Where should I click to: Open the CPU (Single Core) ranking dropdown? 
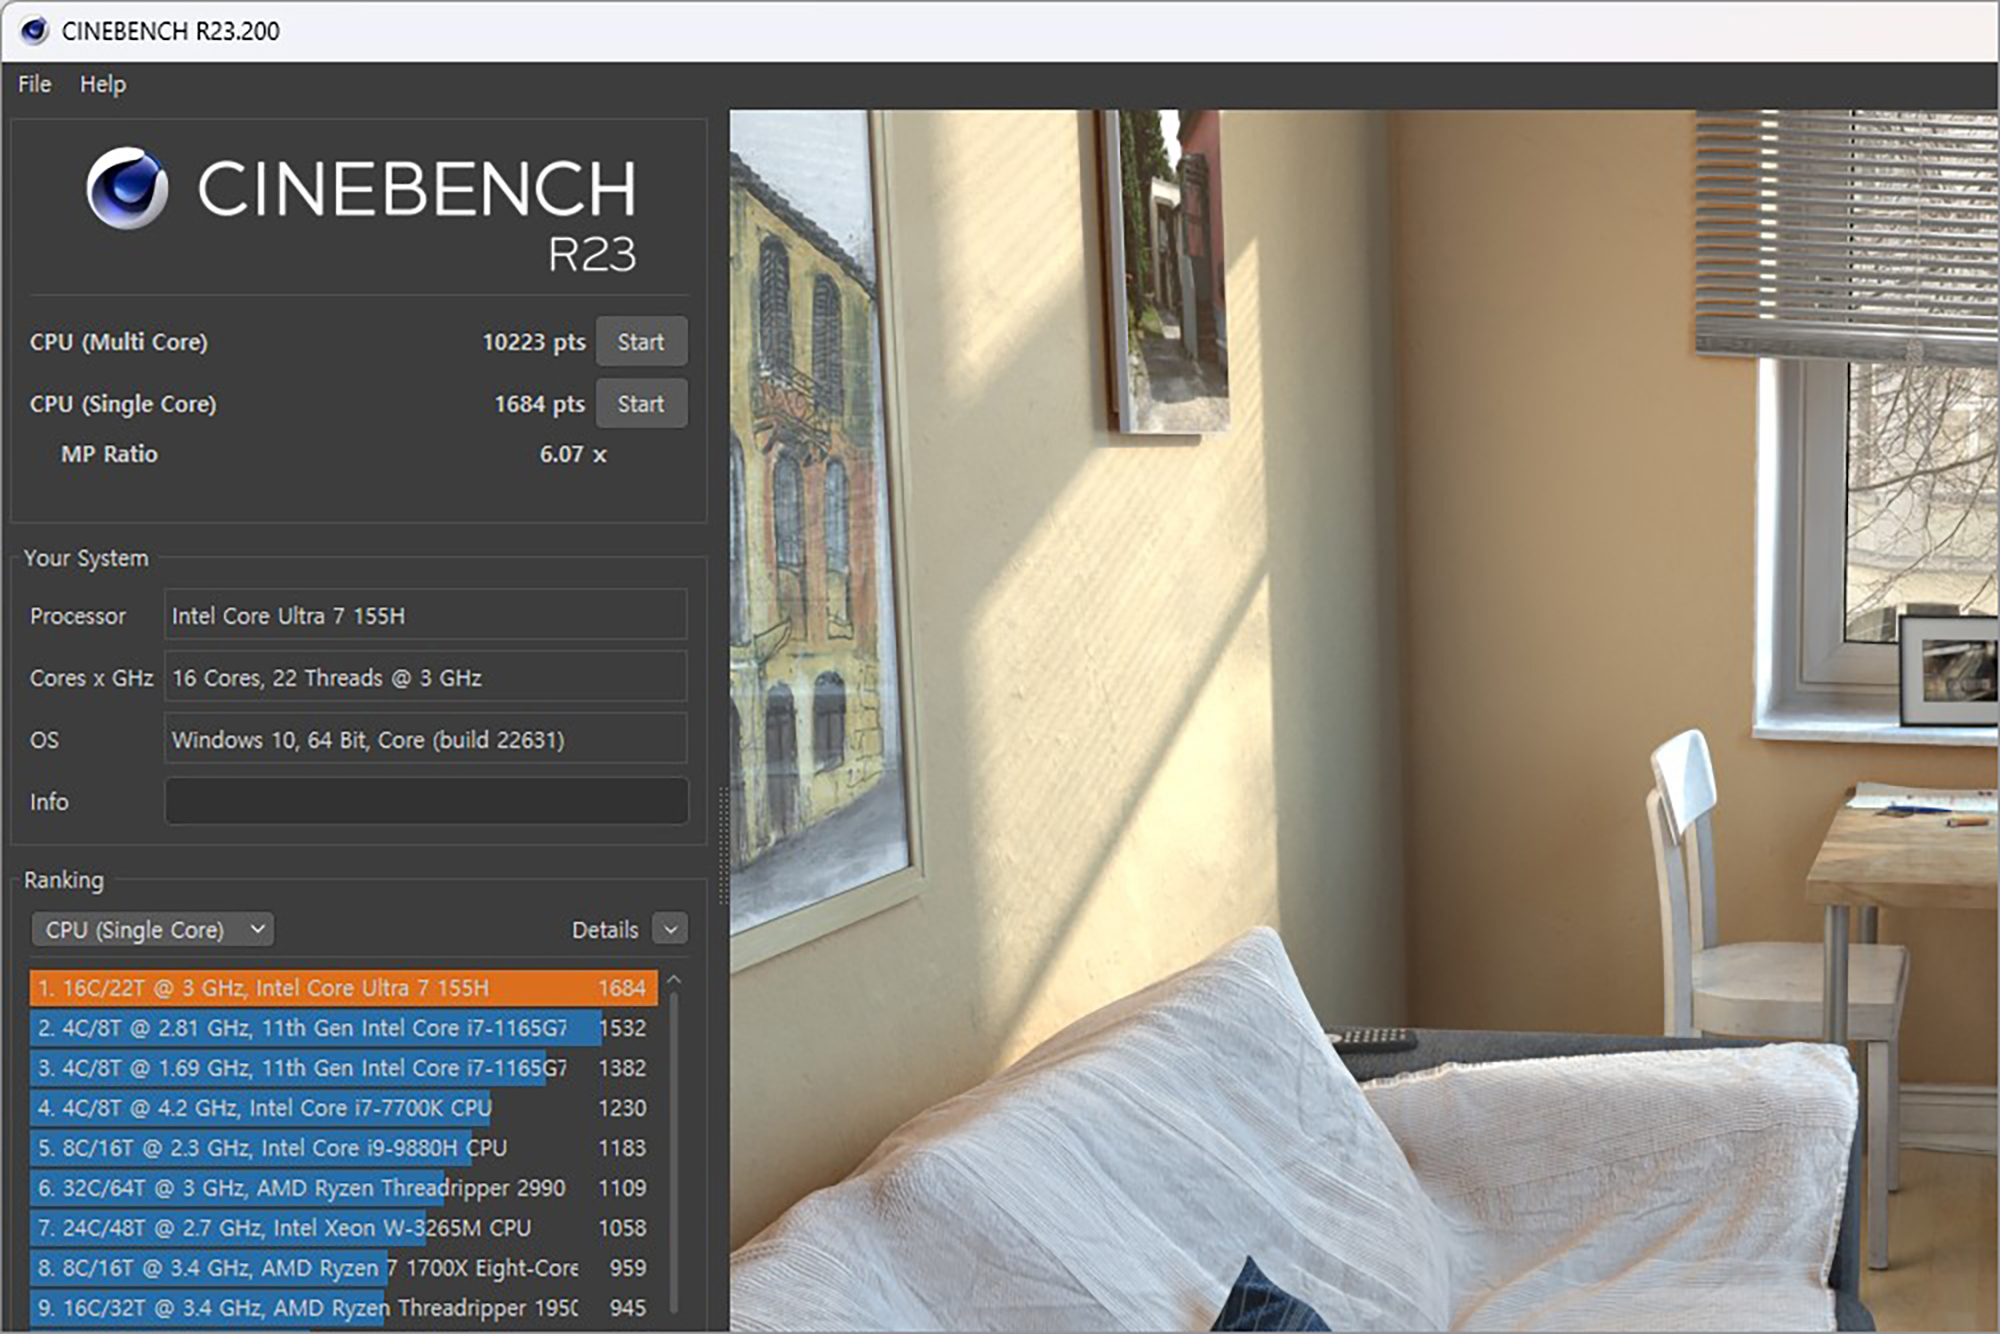153,930
